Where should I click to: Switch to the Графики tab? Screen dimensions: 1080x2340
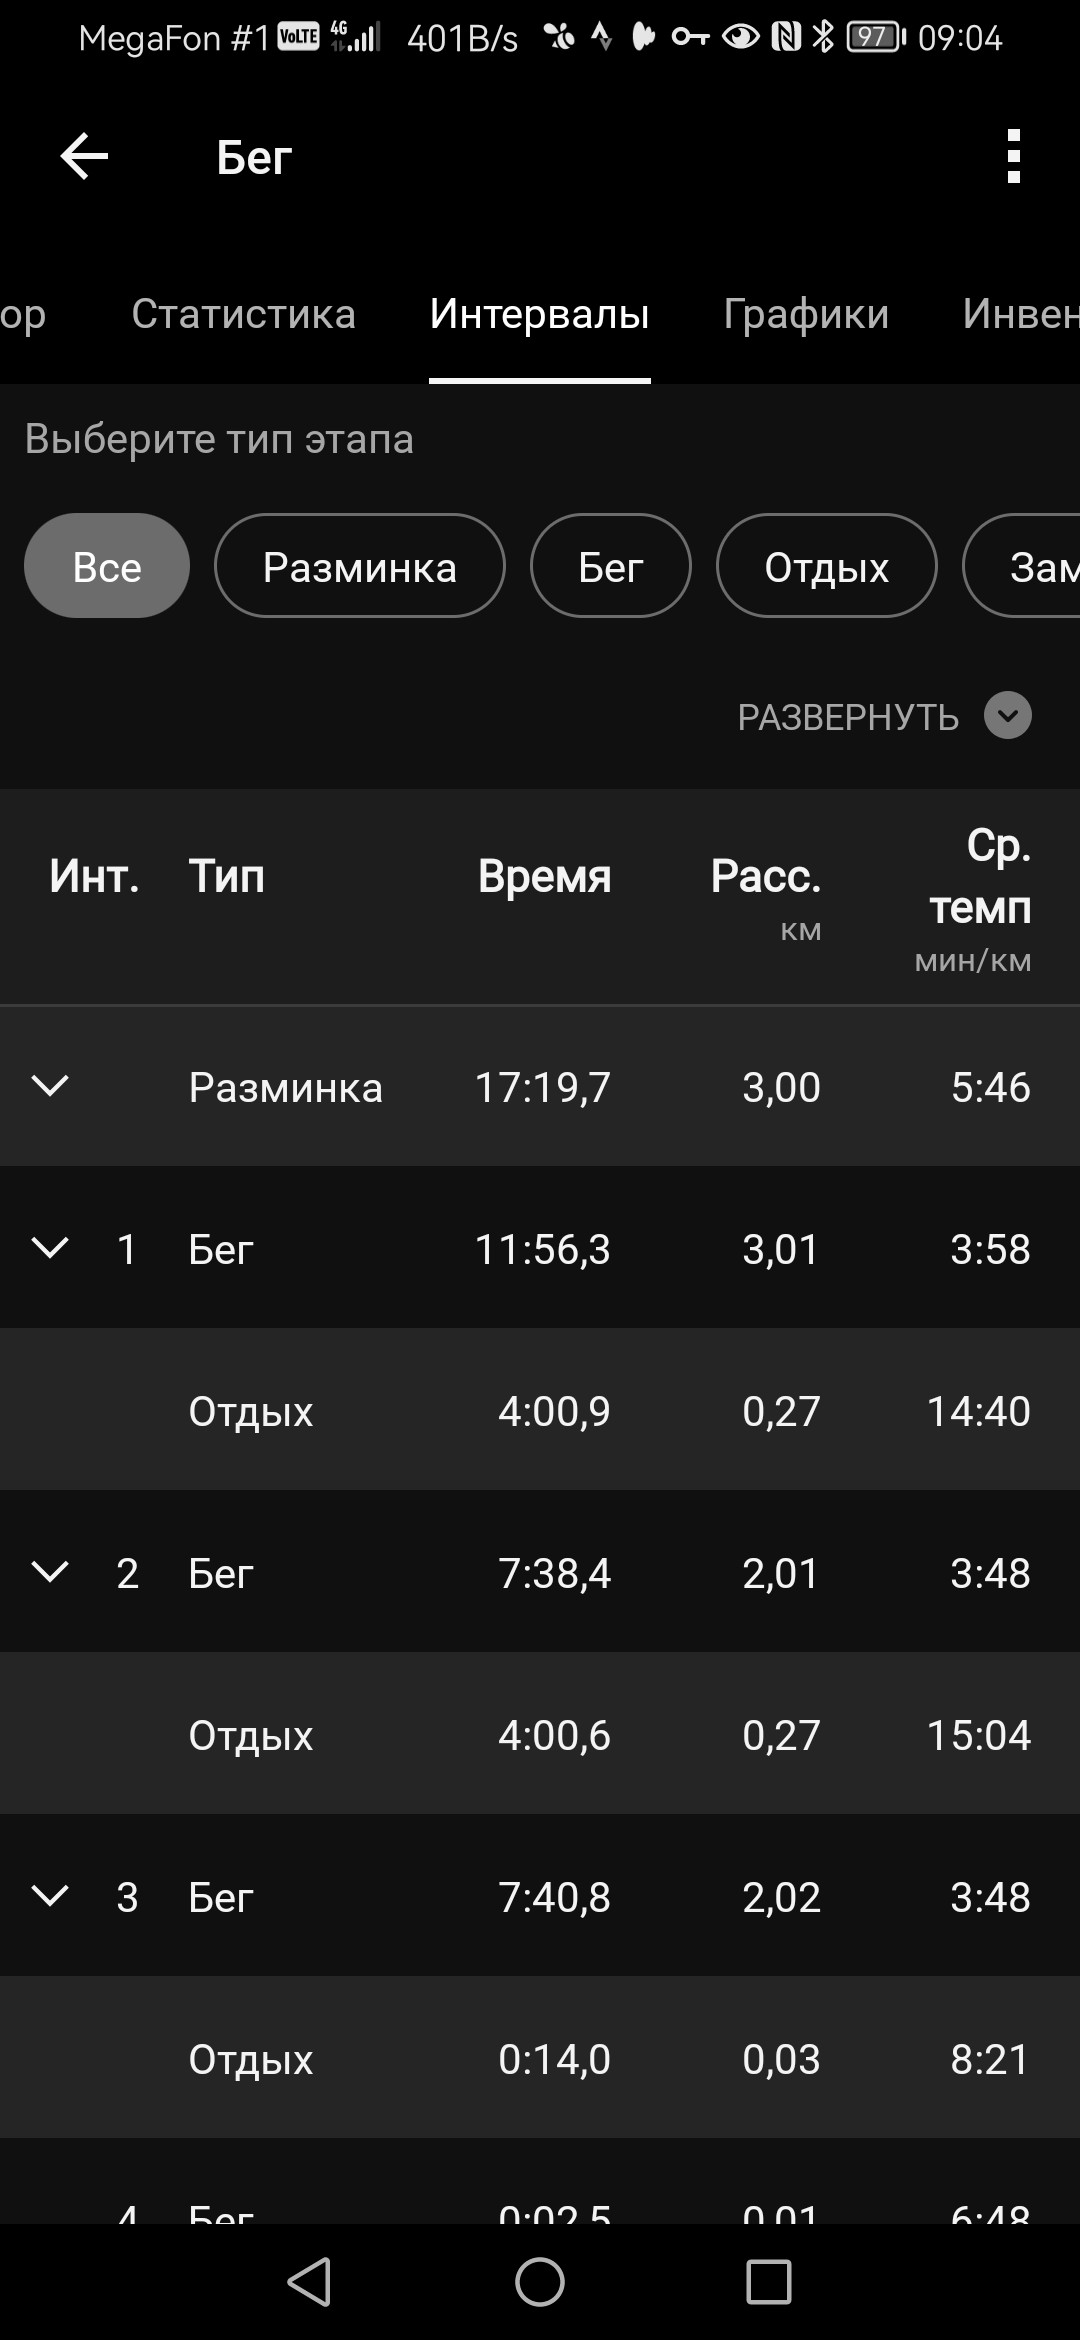[x=806, y=314]
